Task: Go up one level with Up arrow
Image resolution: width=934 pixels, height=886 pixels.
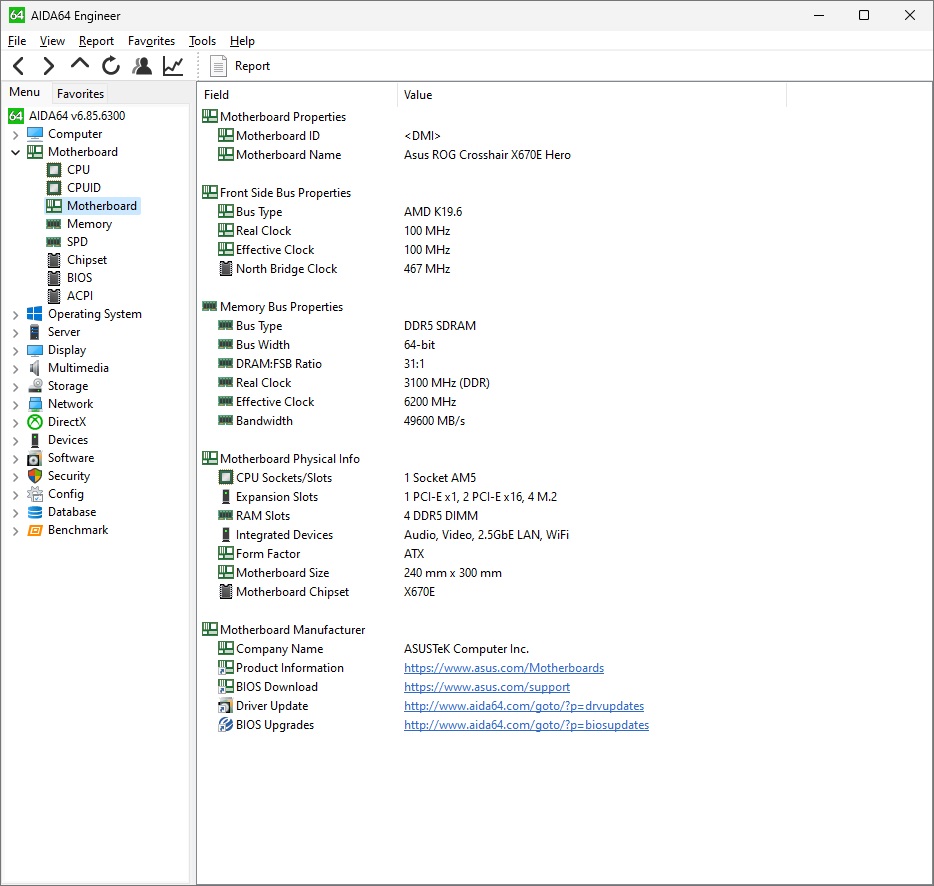Action: click(x=80, y=64)
